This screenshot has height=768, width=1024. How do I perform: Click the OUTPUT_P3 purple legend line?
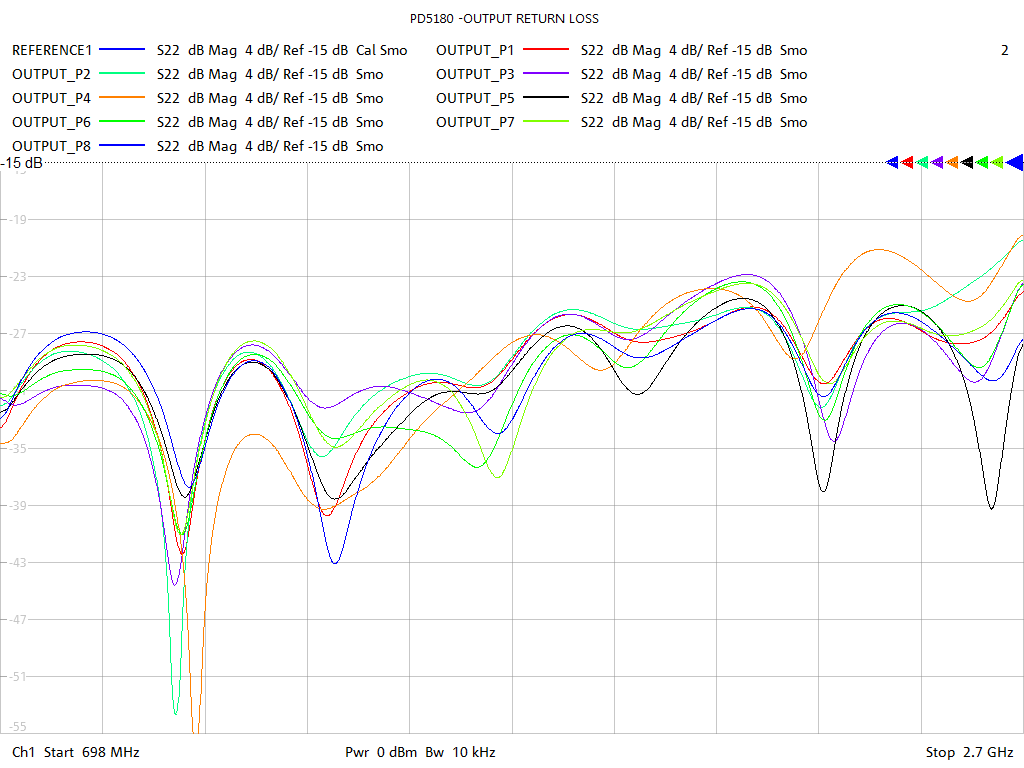pos(546,74)
